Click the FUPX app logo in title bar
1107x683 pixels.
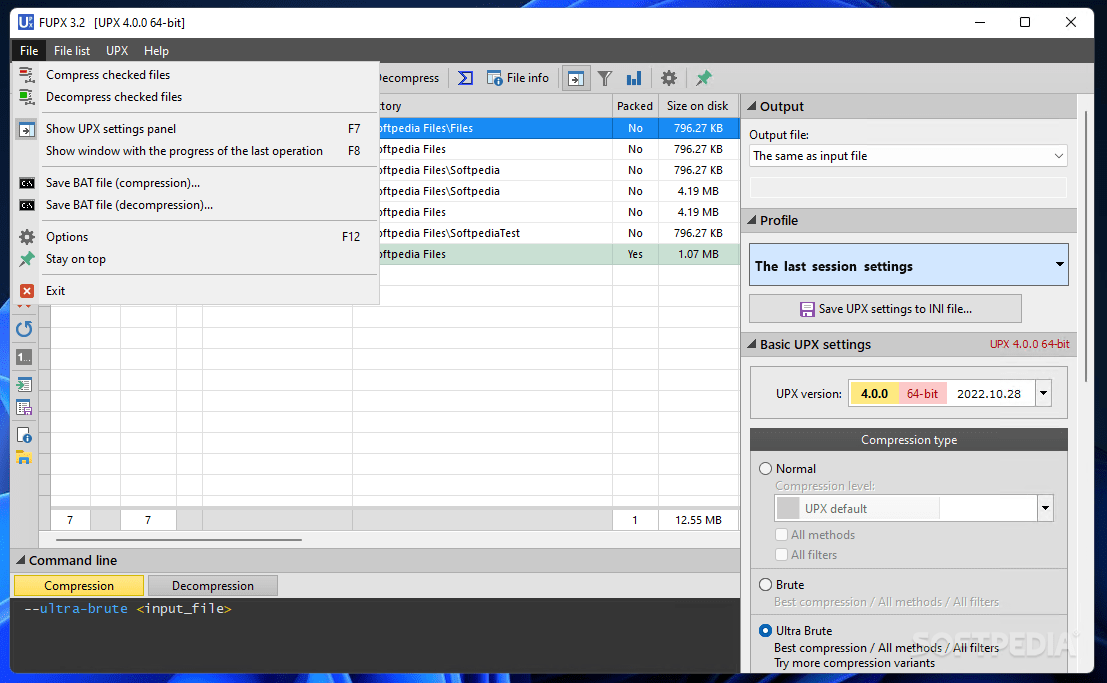point(25,22)
